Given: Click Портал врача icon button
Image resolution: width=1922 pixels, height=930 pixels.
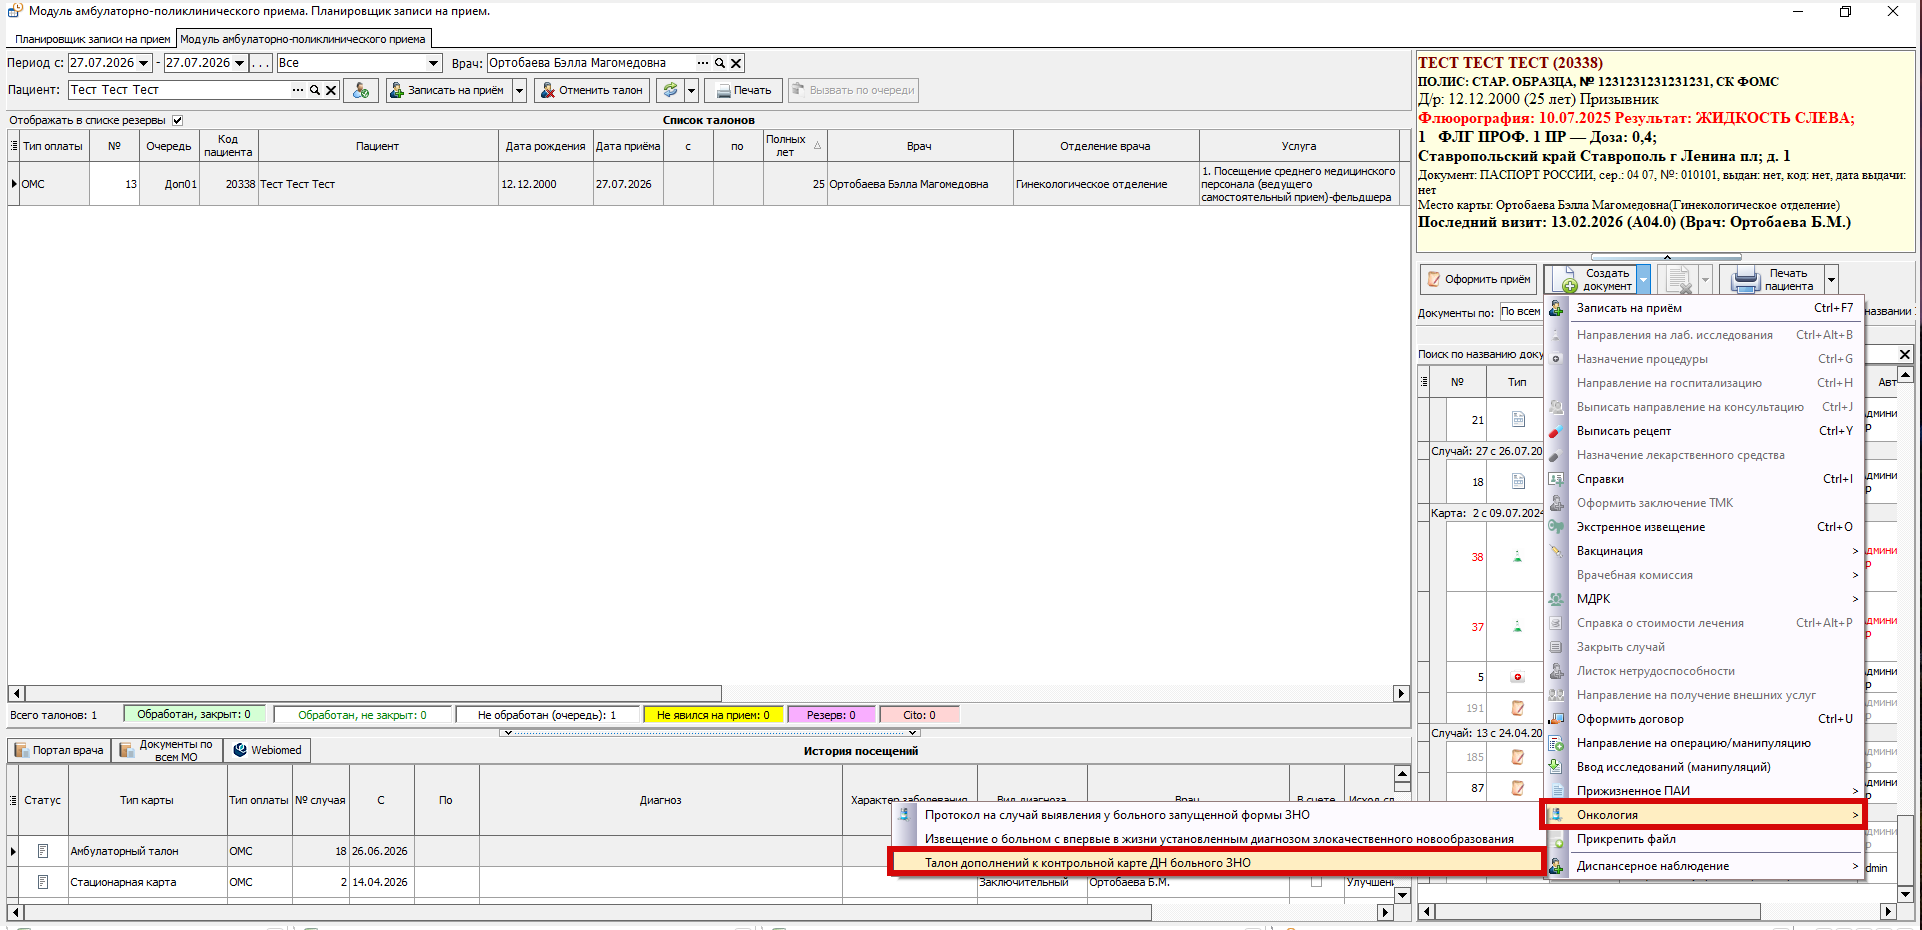Looking at the screenshot, I should (59, 750).
